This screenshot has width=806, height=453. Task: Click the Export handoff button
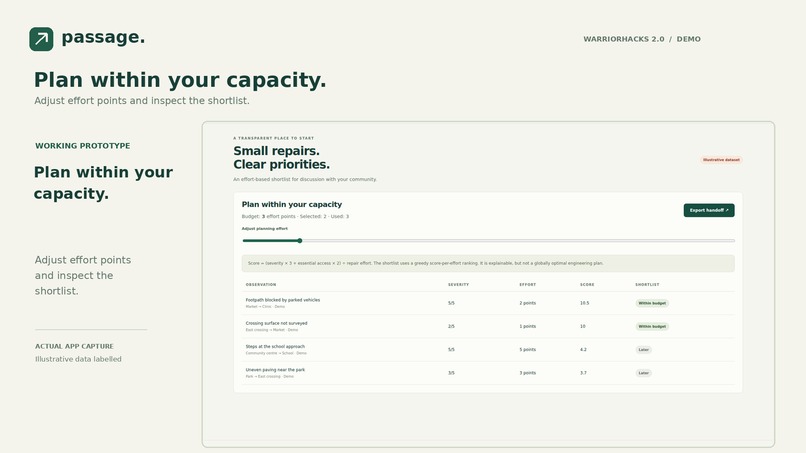(x=709, y=210)
